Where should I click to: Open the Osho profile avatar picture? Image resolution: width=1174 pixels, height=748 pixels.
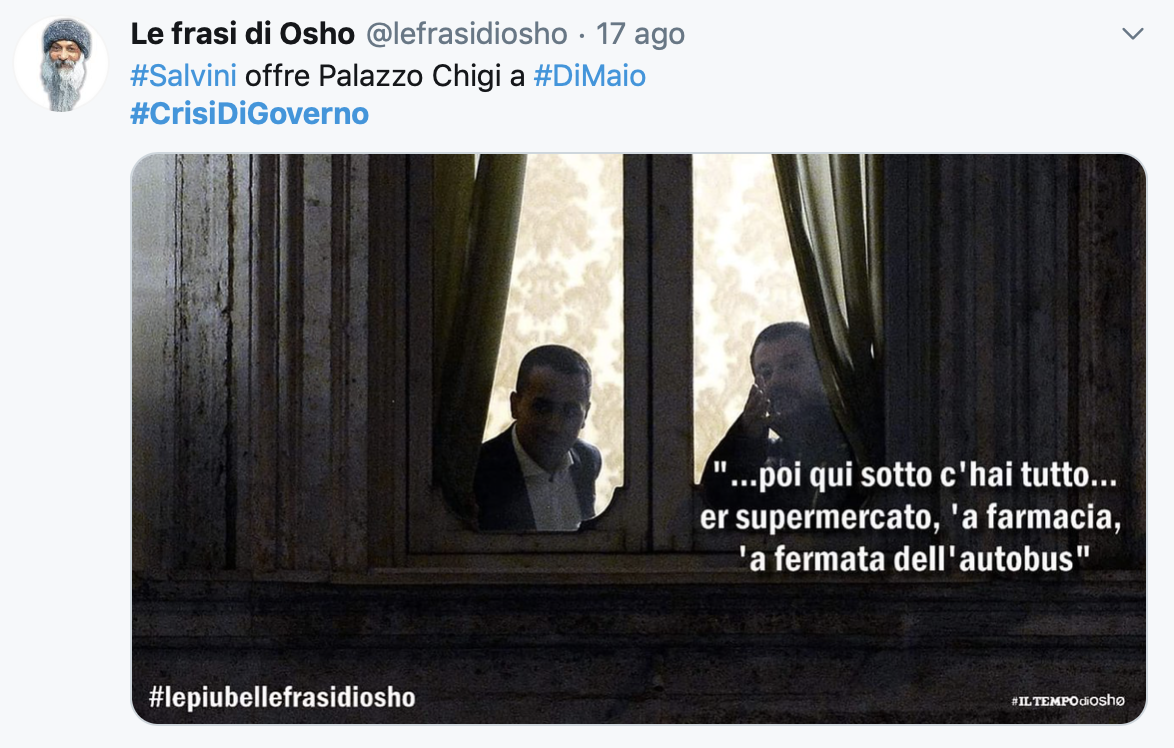61,64
